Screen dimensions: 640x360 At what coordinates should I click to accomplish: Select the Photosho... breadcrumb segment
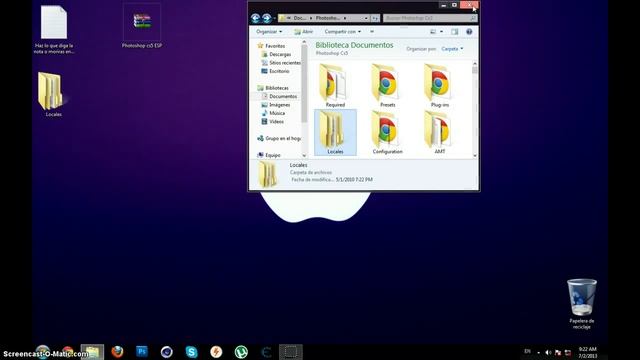pyautogui.click(x=328, y=18)
